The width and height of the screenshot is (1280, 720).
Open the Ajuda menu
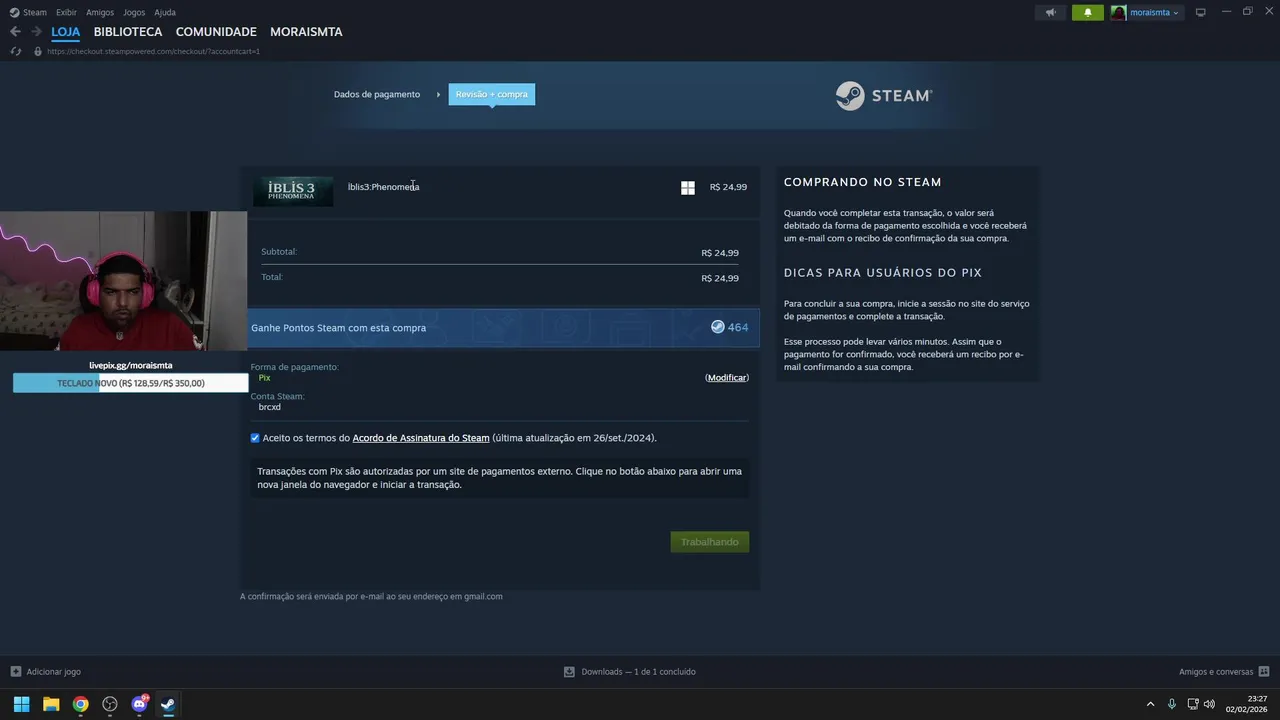pos(165,12)
